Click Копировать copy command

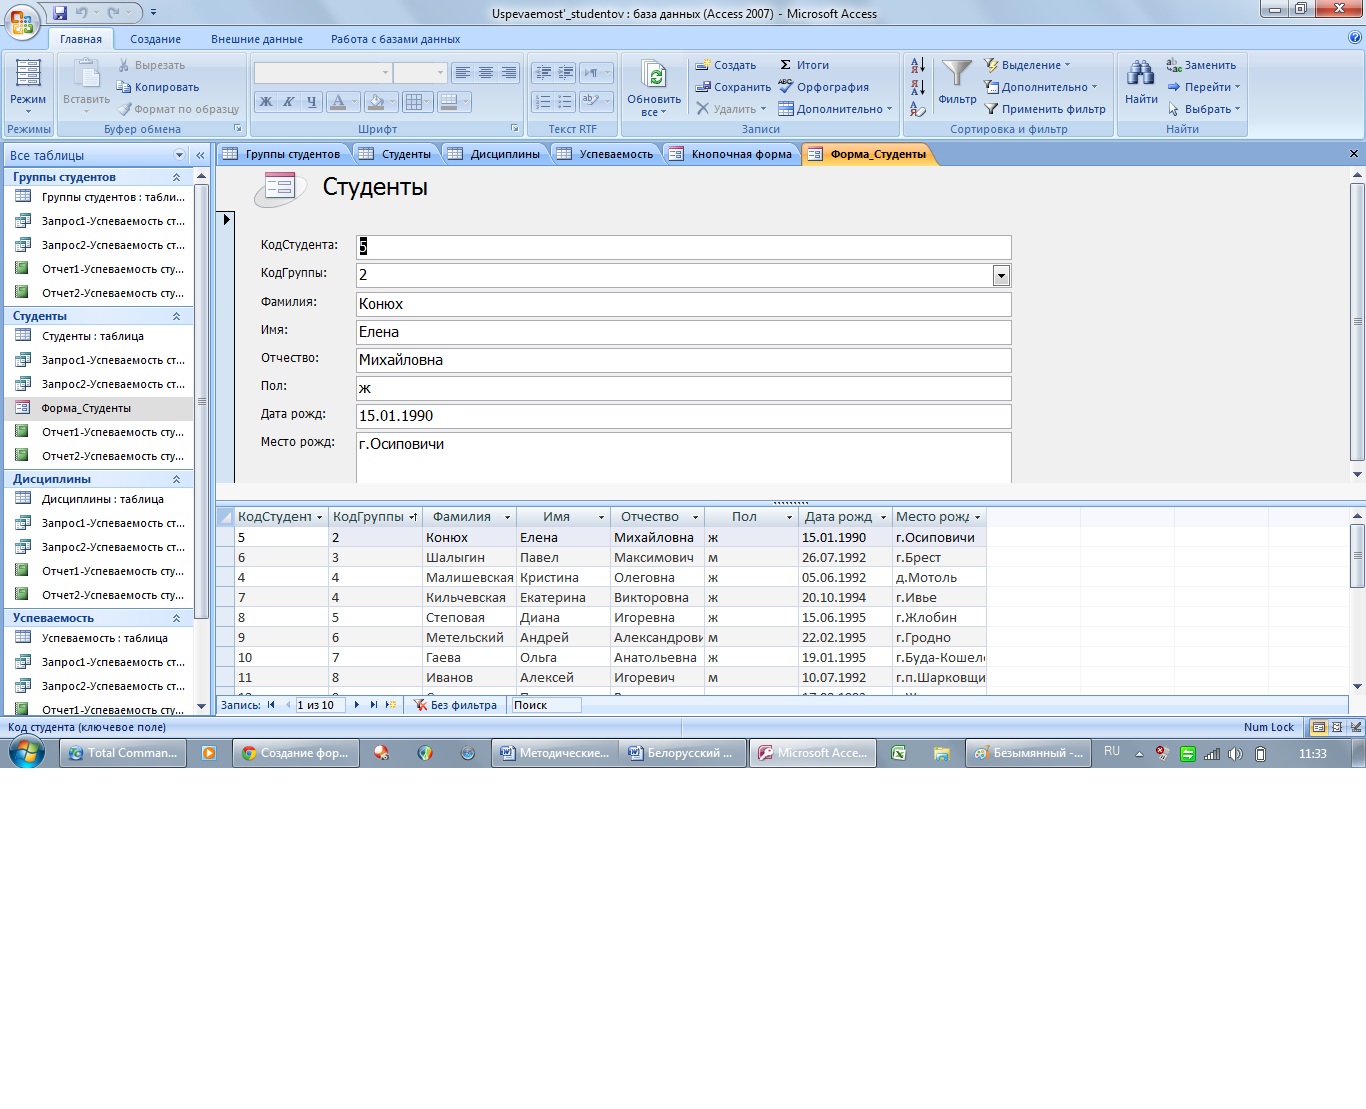point(158,87)
